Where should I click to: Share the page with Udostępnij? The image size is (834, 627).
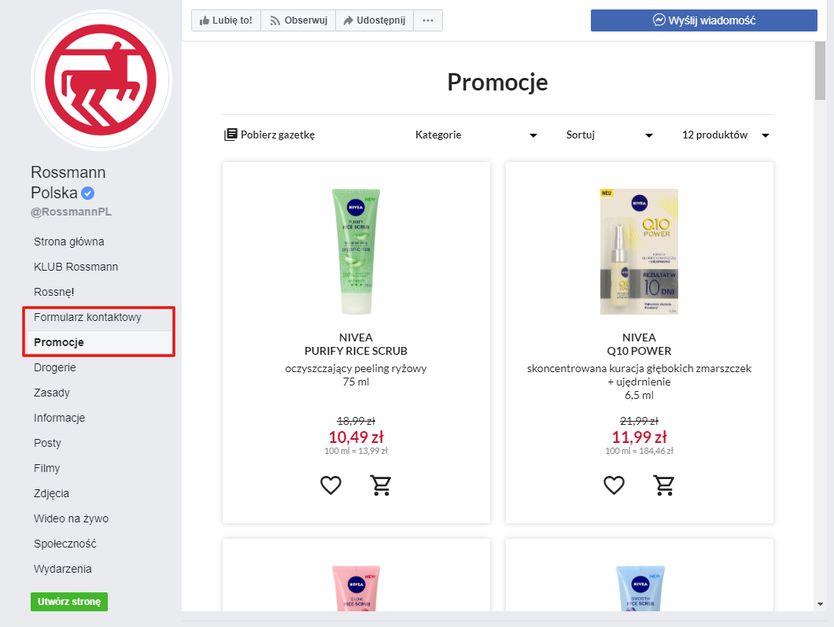[x=374, y=20]
